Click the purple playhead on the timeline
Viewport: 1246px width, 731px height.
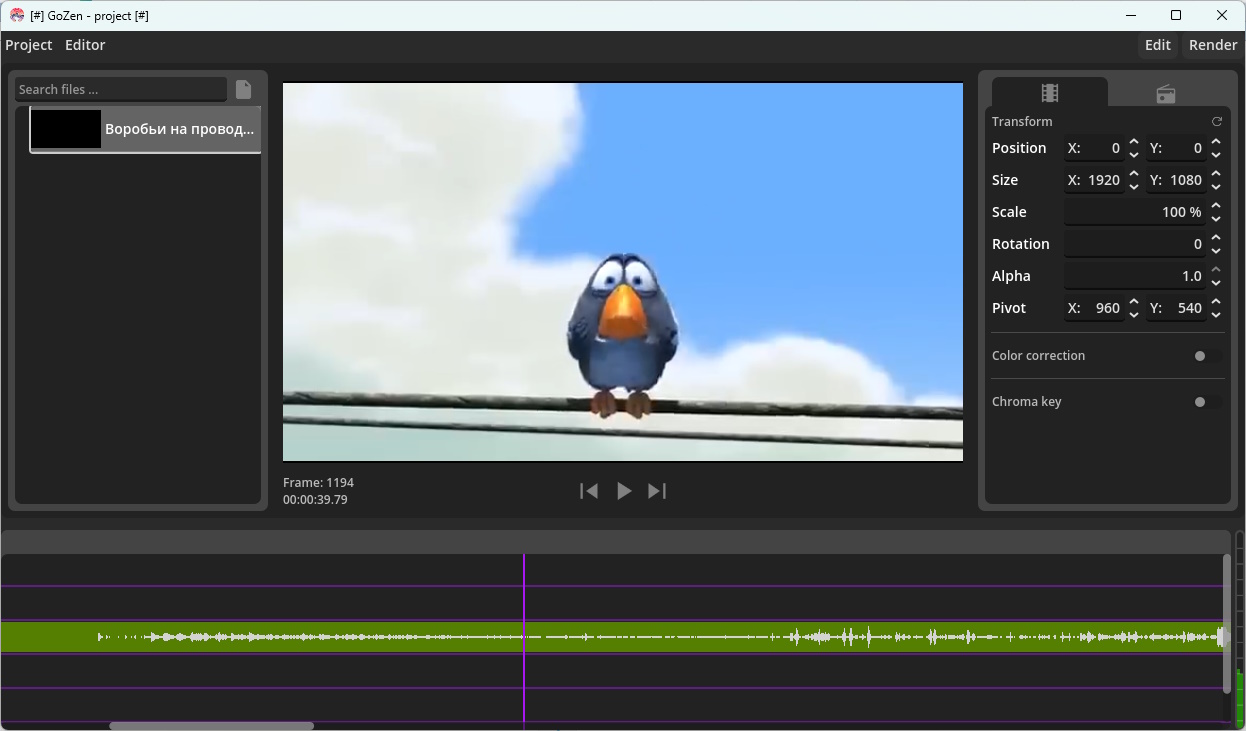tap(524, 637)
